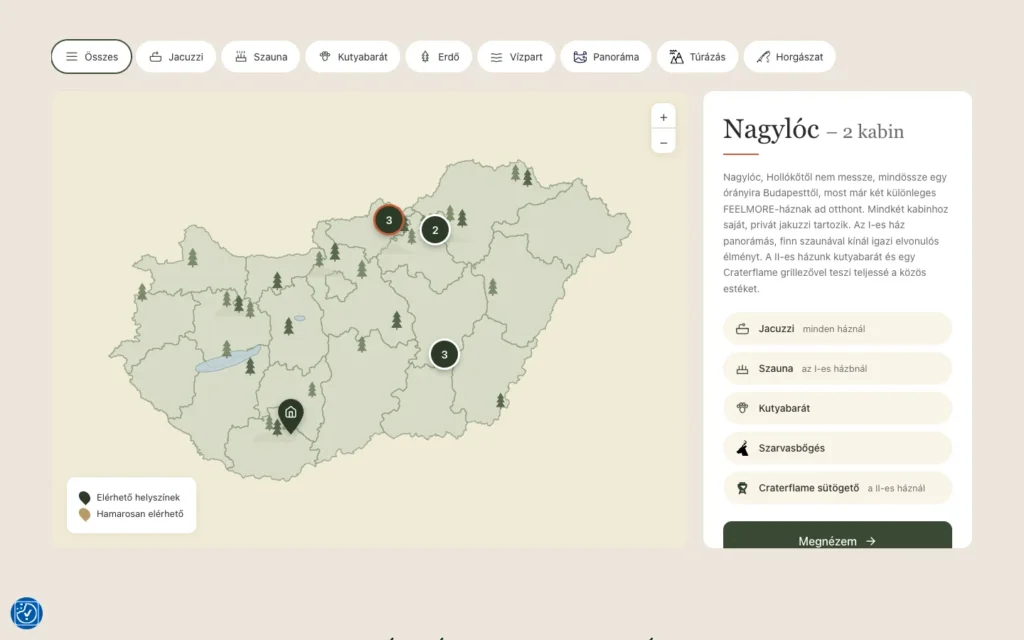Open the highlighted cluster marker with 3
Image resolution: width=1024 pixels, height=640 pixels.
(389, 220)
